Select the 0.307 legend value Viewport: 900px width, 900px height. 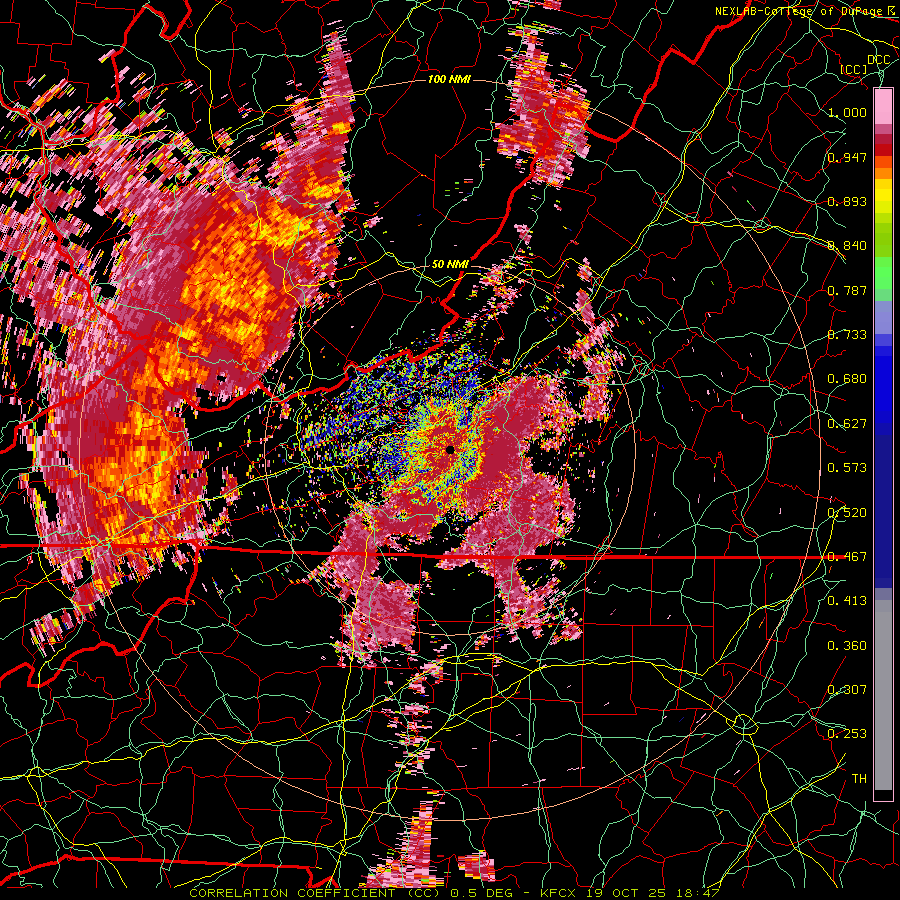pos(847,690)
